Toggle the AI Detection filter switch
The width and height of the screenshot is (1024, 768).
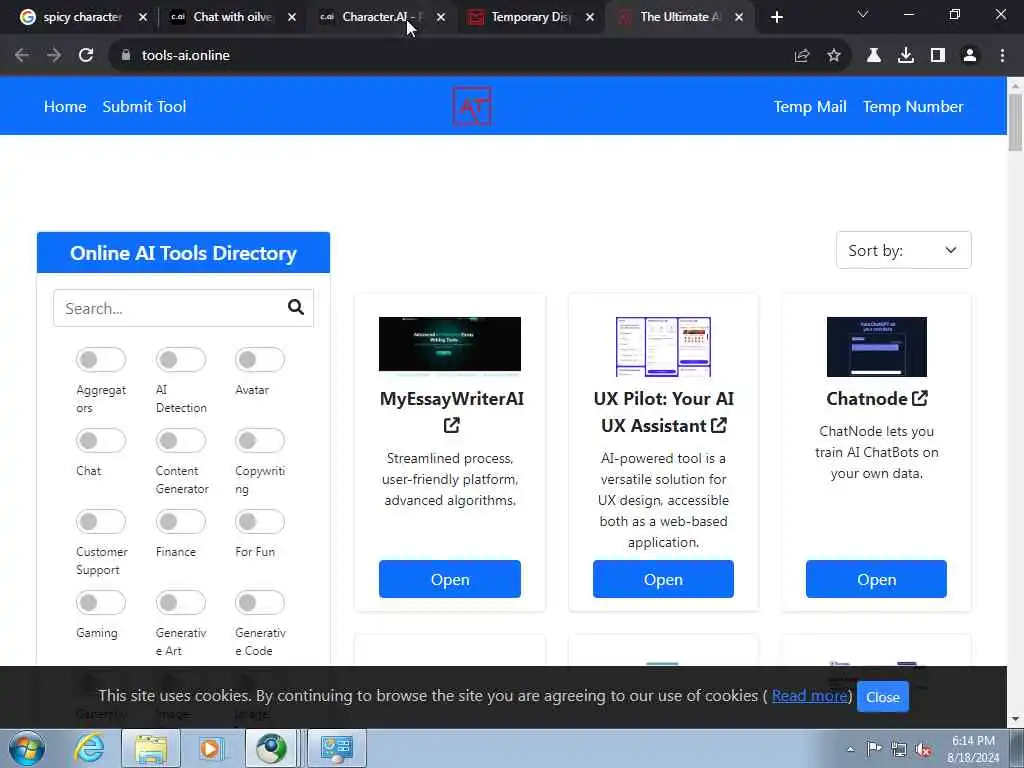click(181, 359)
